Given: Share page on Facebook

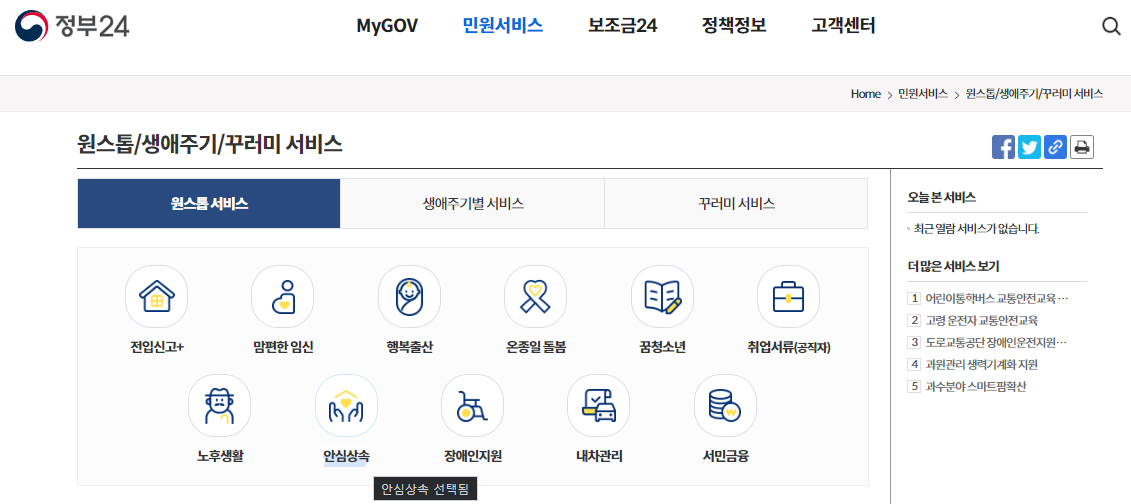Looking at the screenshot, I should coord(1003,147).
